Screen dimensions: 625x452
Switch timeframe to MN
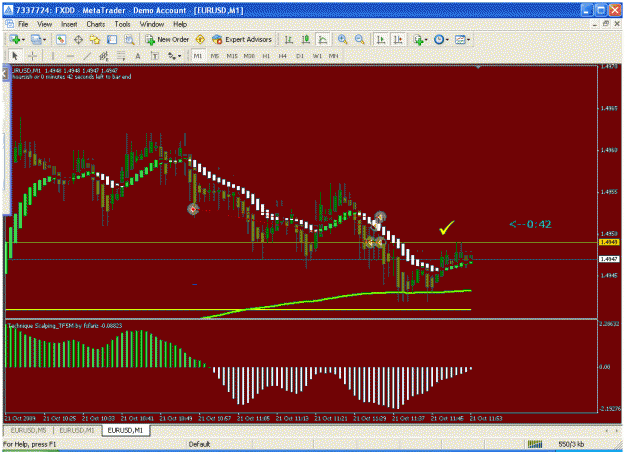[334, 56]
